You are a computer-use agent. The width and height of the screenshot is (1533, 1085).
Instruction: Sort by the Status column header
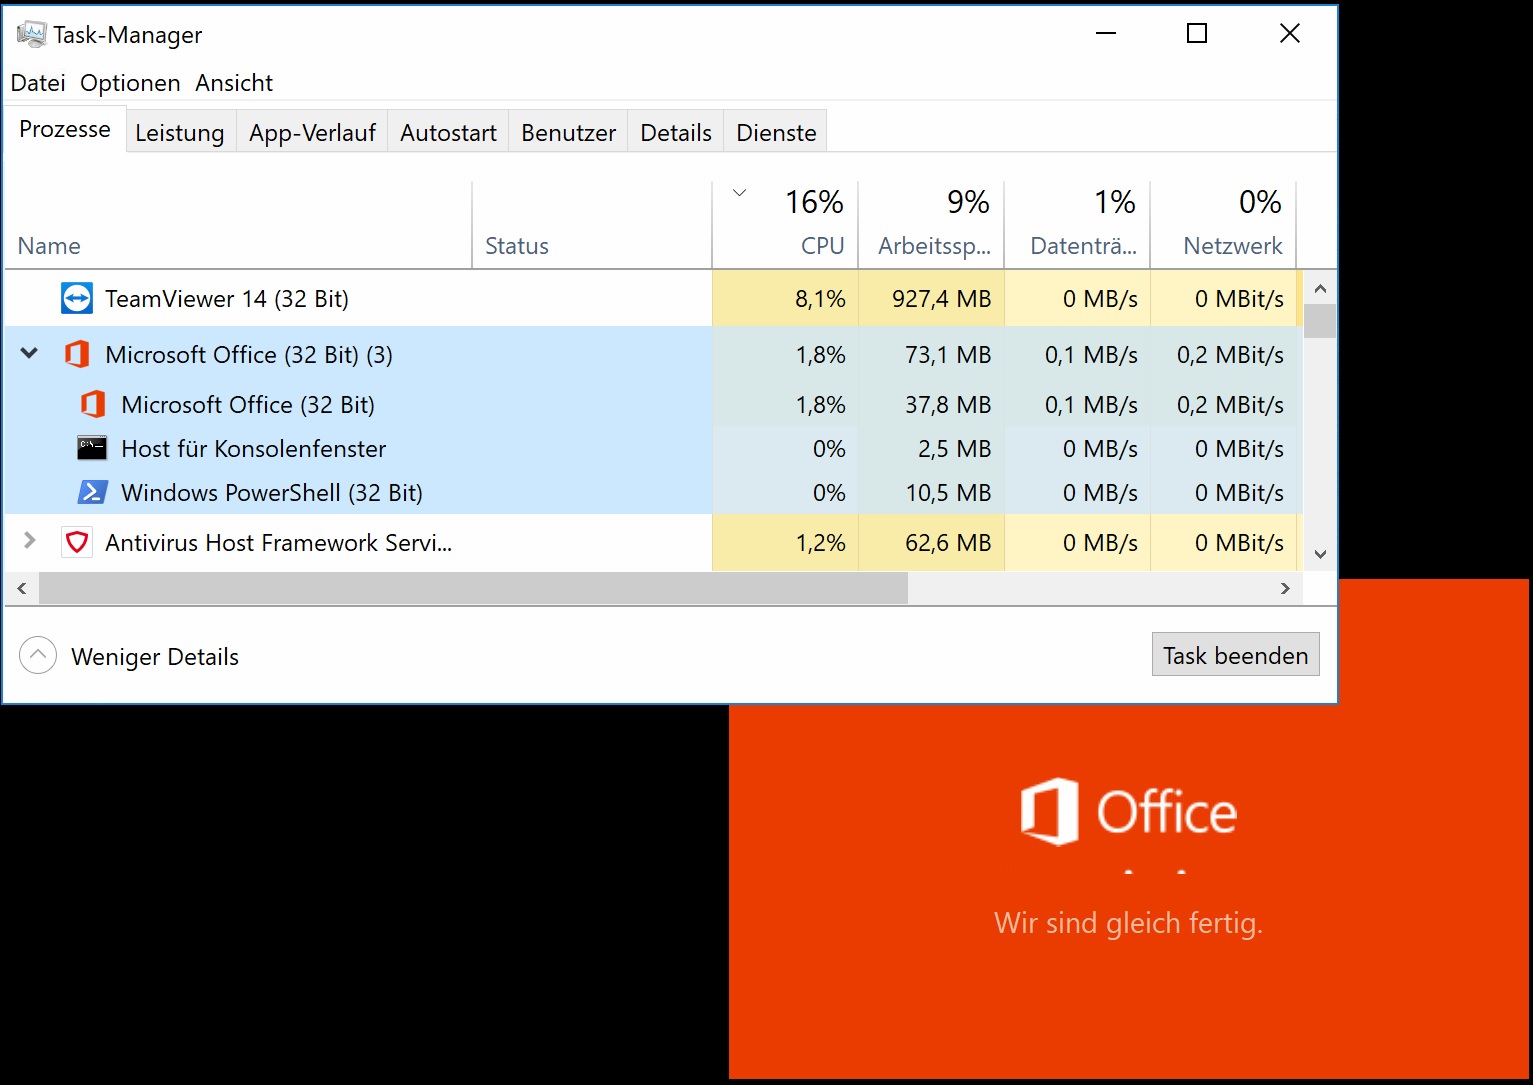tap(592, 225)
